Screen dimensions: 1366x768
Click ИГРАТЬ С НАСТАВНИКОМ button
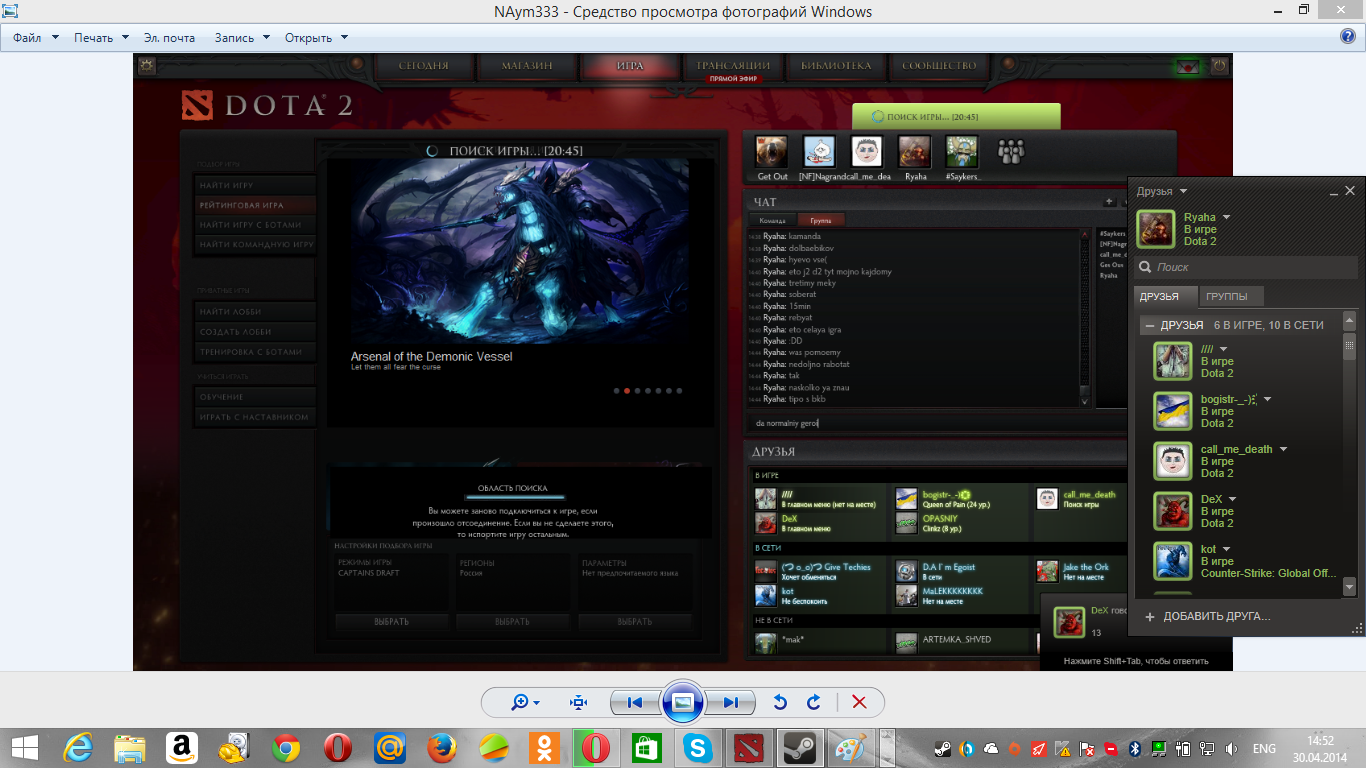click(255, 417)
